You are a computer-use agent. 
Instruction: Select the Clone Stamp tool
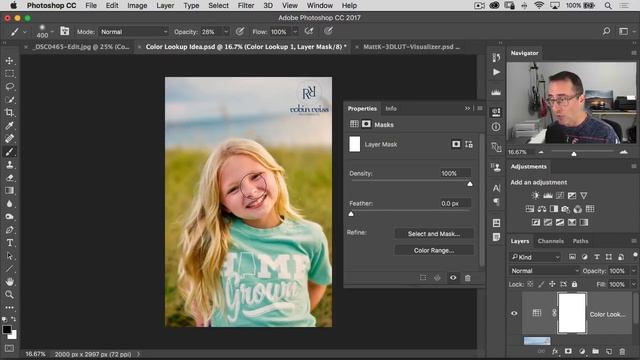click(9, 165)
